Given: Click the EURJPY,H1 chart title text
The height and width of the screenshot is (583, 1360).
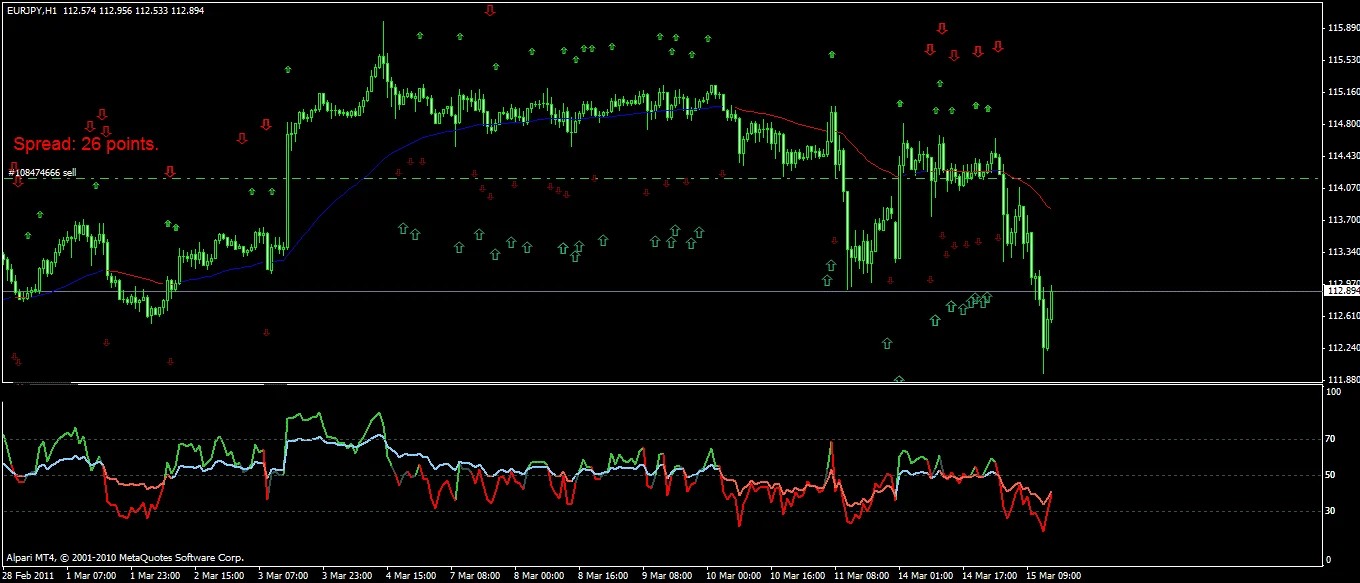Looking at the screenshot, I should (30, 9).
